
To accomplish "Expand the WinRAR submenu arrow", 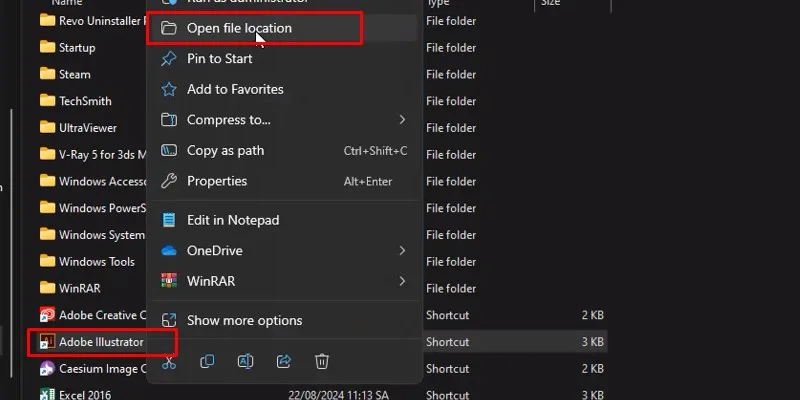I will click(402, 281).
